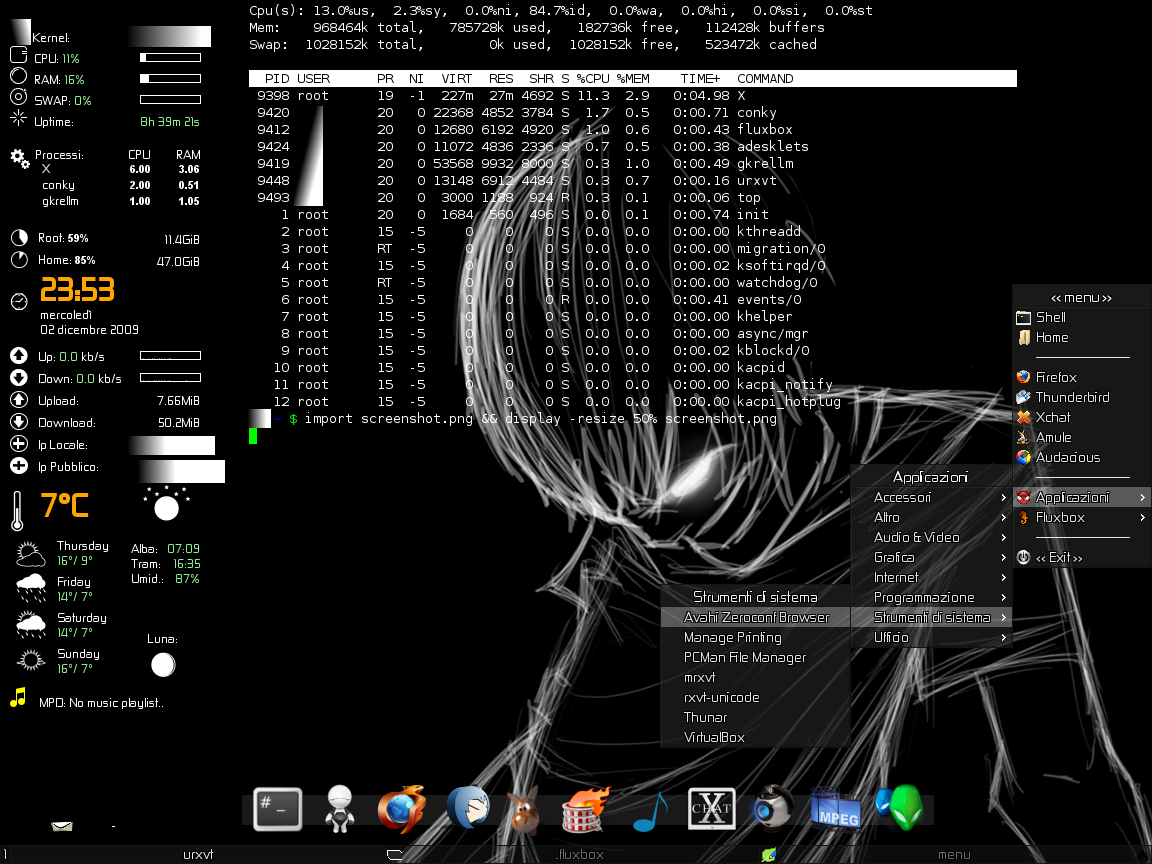
Task: Expand the Accessori submenu
Action: [x=932, y=497]
